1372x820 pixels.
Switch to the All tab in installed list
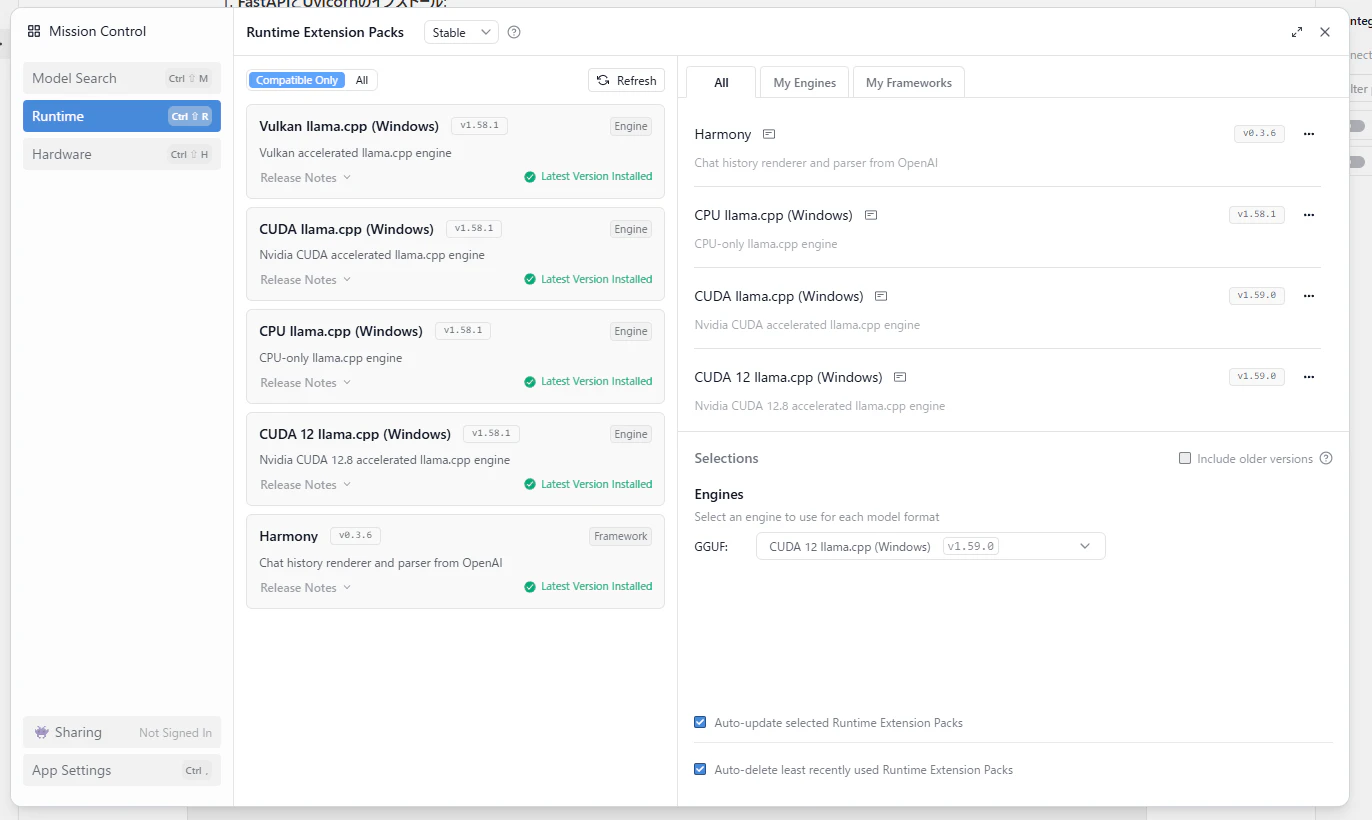(721, 83)
